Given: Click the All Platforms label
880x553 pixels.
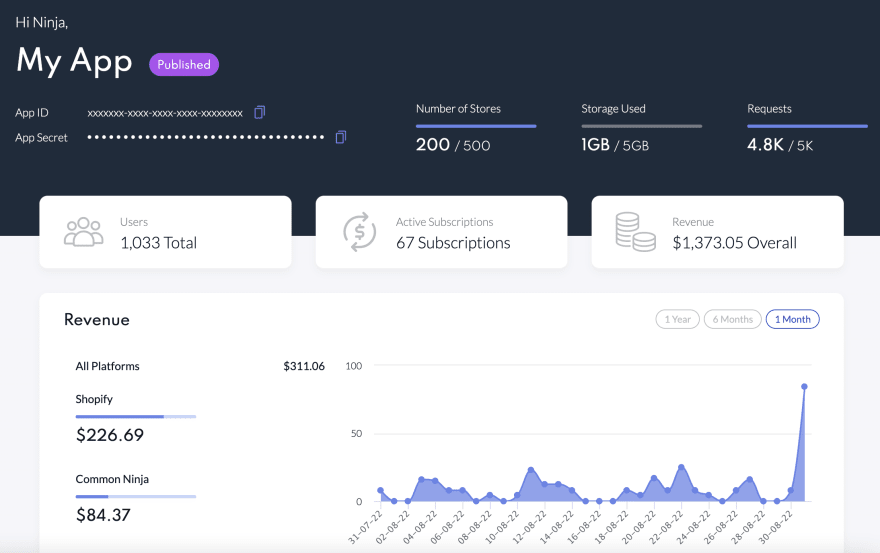Looking at the screenshot, I should (x=107, y=366).
